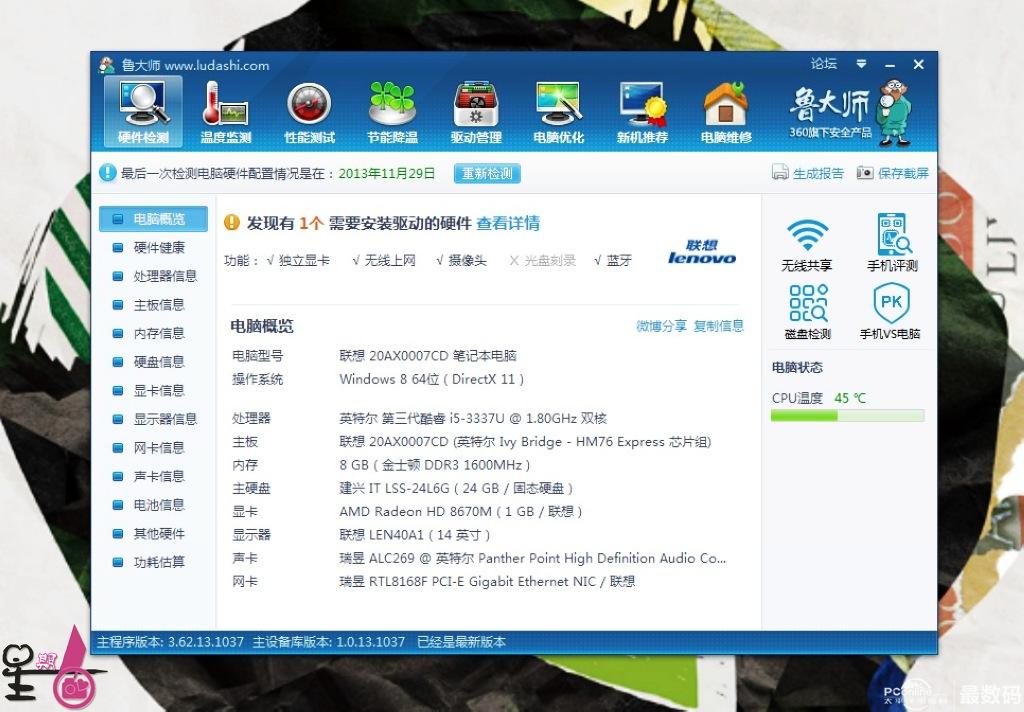Click the blue info icon beside last detection date
Image resolution: width=1024 pixels, height=712 pixels.
point(107,172)
